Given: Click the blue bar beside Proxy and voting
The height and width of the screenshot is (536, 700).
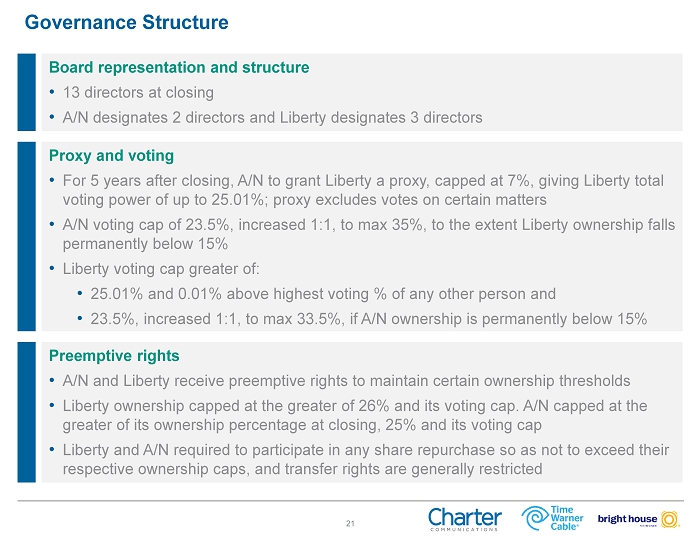Looking at the screenshot, I should (25, 237).
